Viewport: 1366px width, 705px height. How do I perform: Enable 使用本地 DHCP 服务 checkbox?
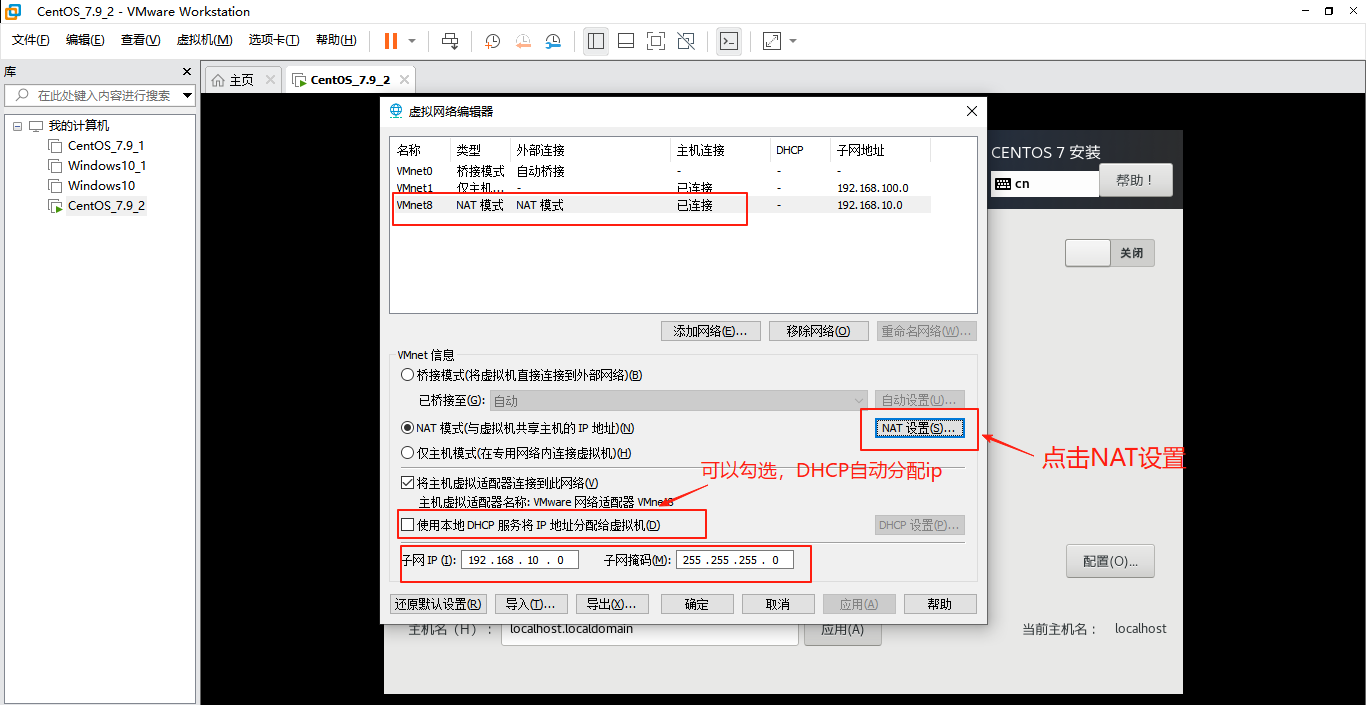coord(407,525)
